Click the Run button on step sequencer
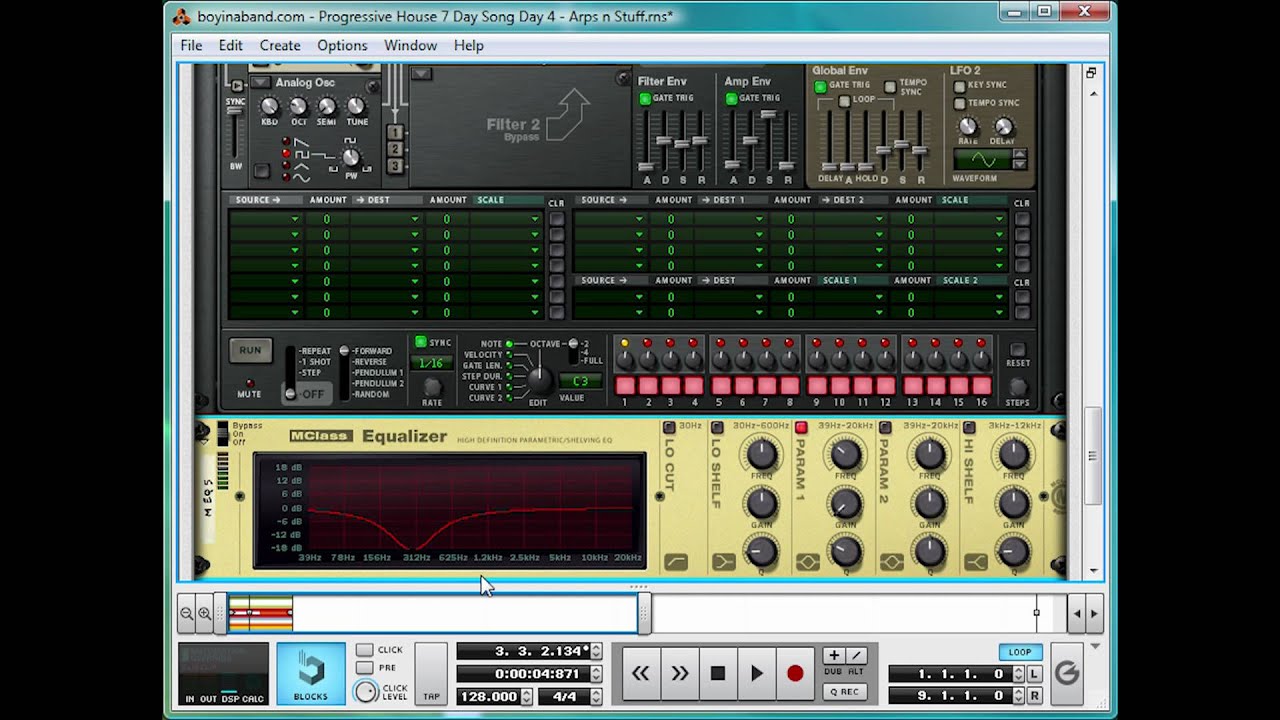The image size is (1280, 720). click(x=250, y=351)
